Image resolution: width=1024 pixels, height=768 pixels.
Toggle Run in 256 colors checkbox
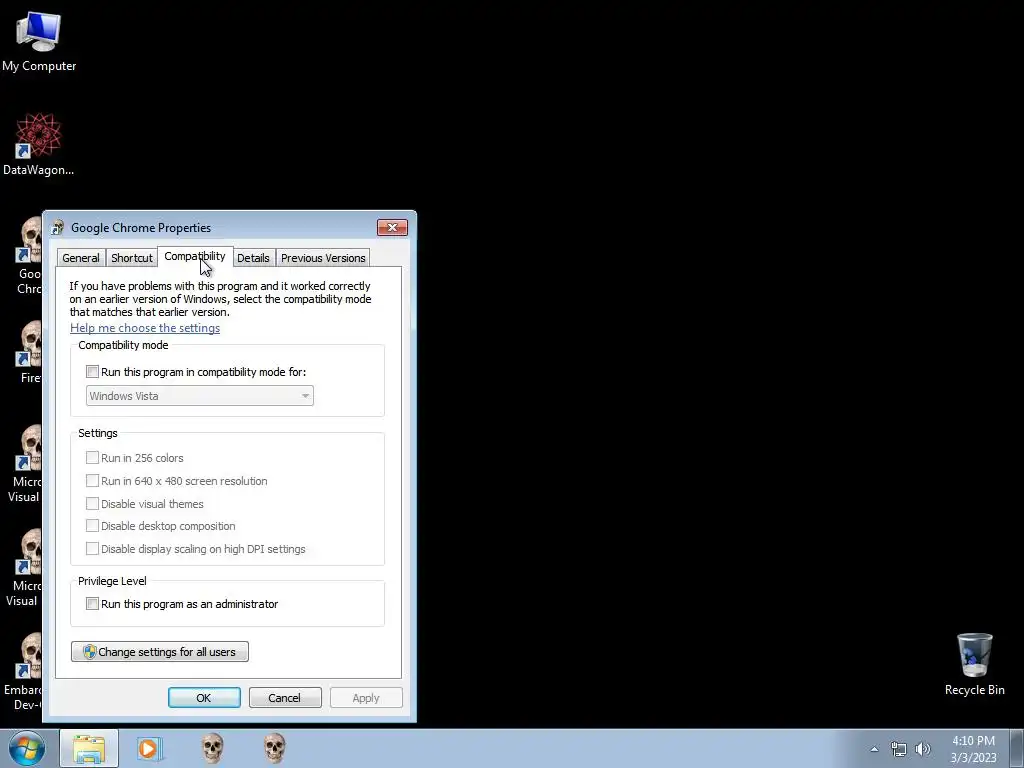click(92, 458)
